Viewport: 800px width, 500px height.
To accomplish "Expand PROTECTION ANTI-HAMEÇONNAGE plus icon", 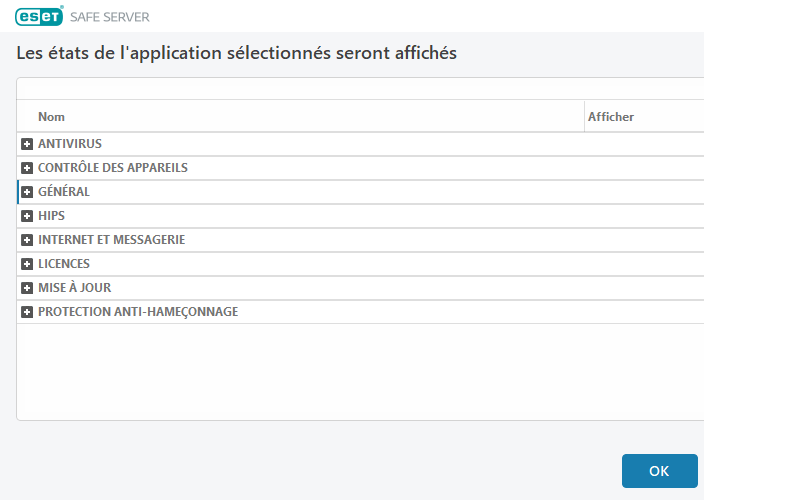I will pyautogui.click(x=27, y=312).
